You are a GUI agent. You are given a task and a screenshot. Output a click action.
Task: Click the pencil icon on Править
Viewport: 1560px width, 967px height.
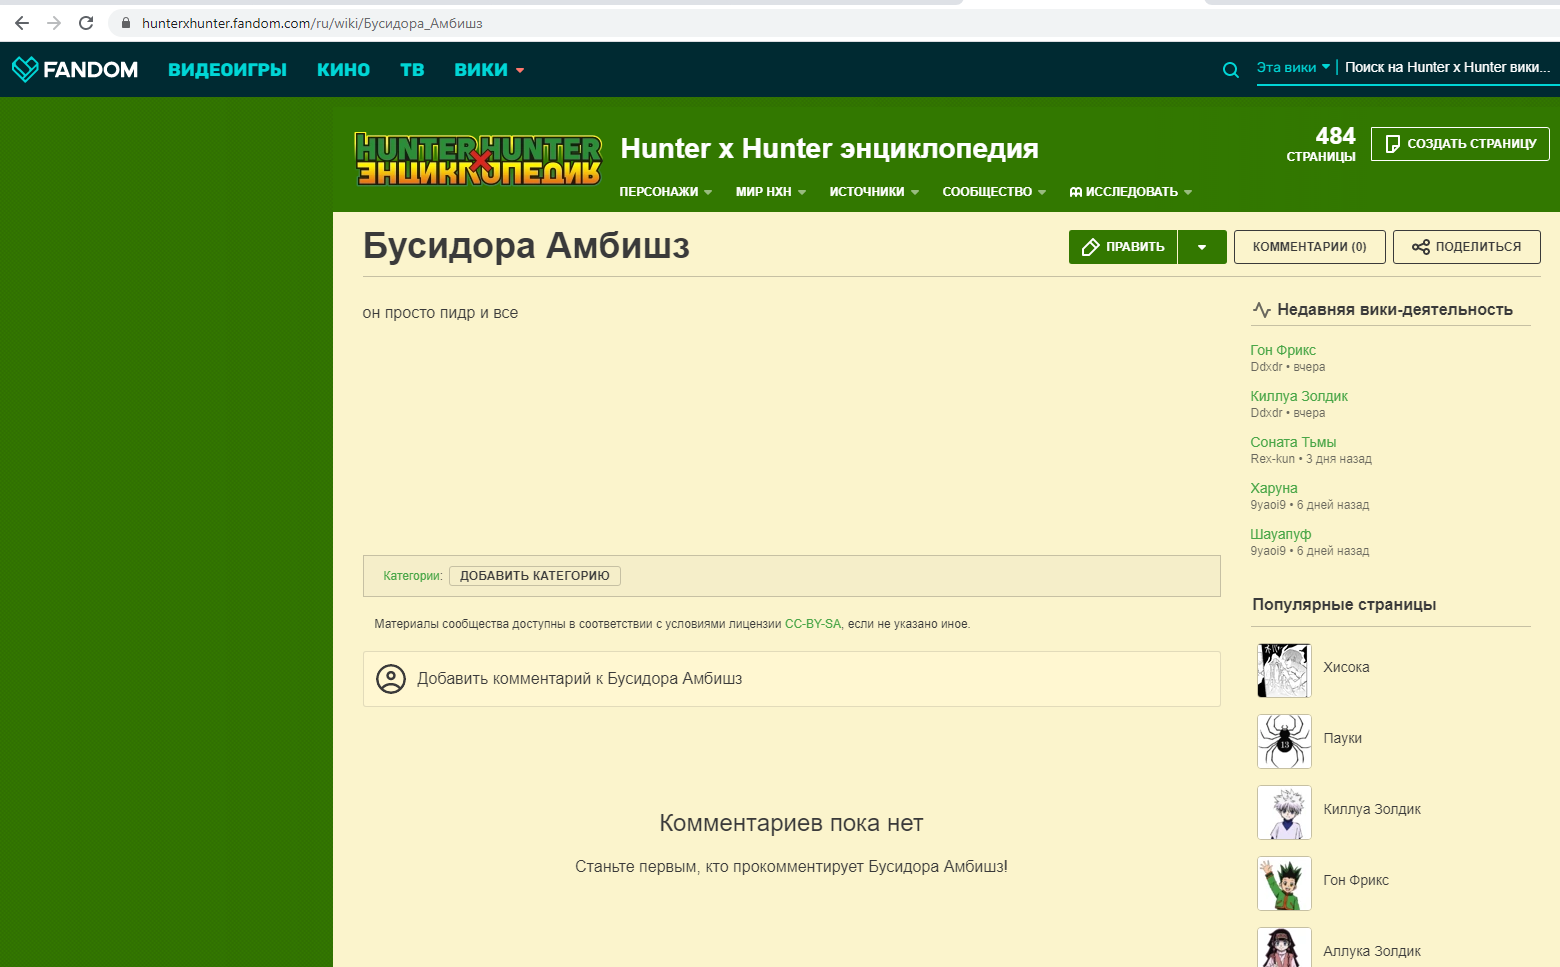coord(1090,246)
